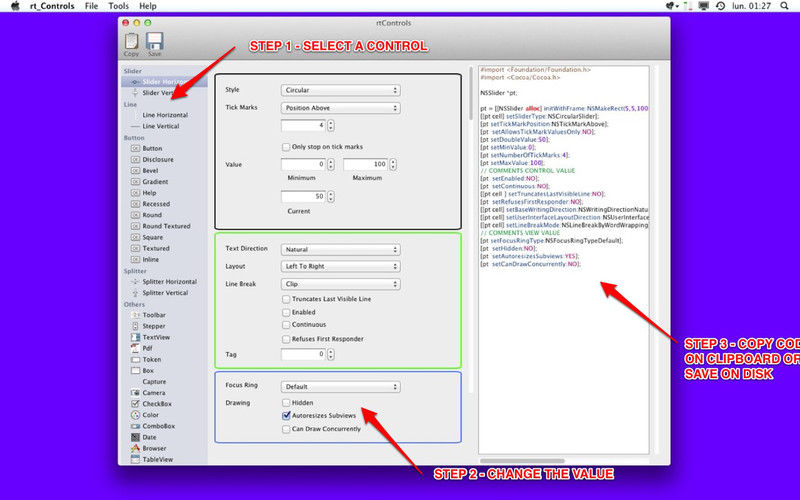
Task: Select the CheckBox control icon
Action: click(135, 404)
